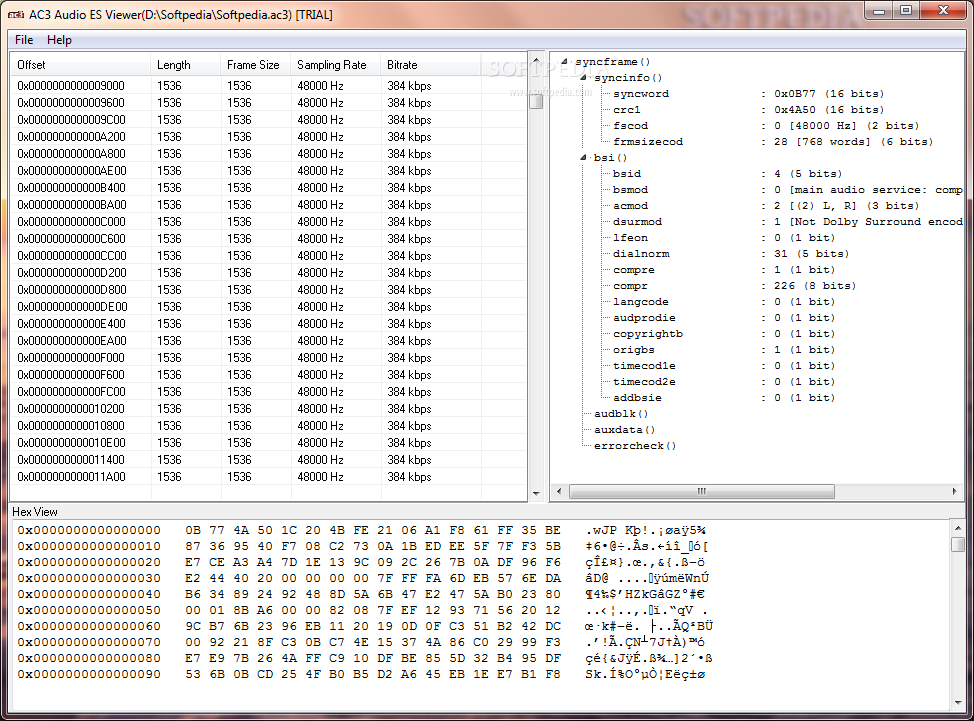974x721 pixels.
Task: Select the audprodie tree entry
Action: [x=724, y=318]
